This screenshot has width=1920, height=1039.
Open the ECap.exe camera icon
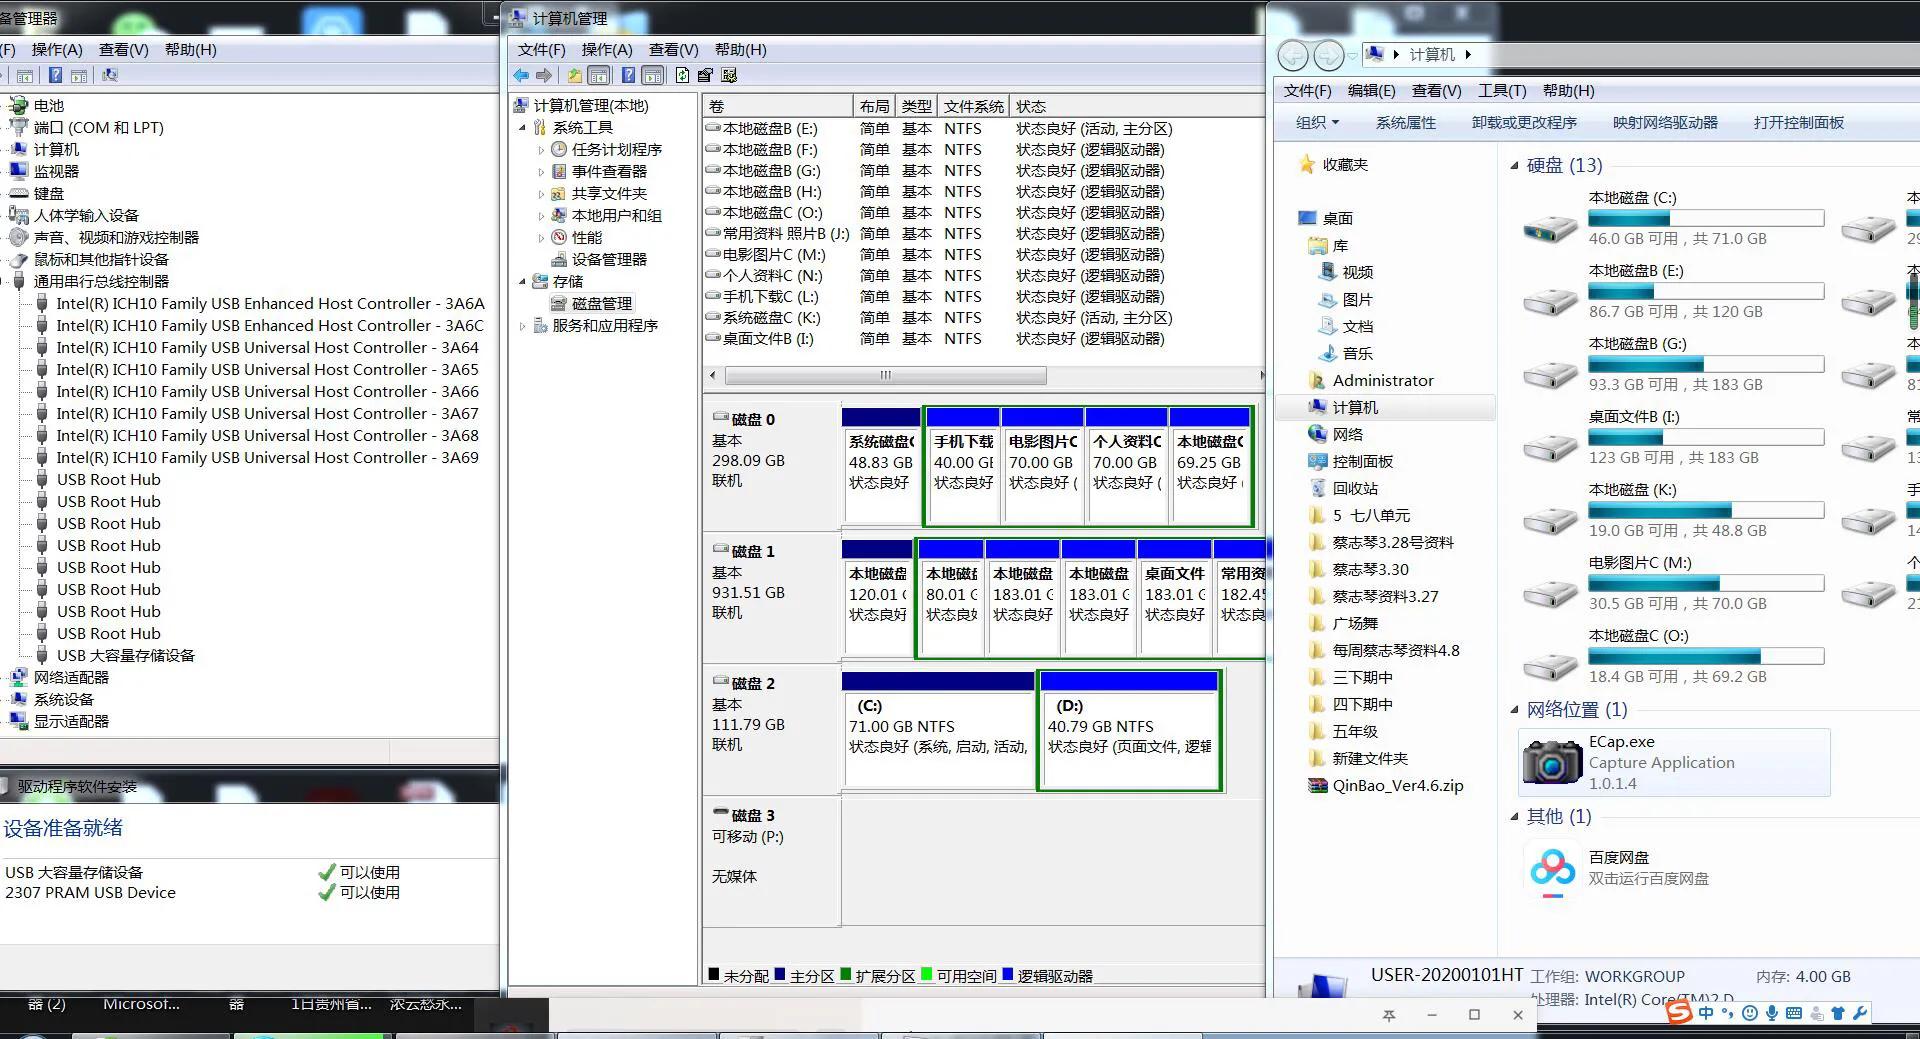pos(1552,762)
